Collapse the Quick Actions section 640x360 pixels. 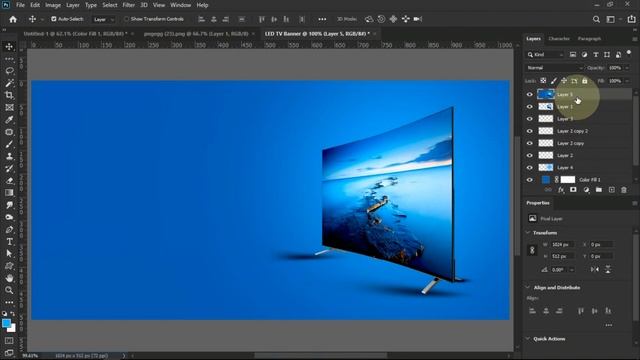coord(528,339)
